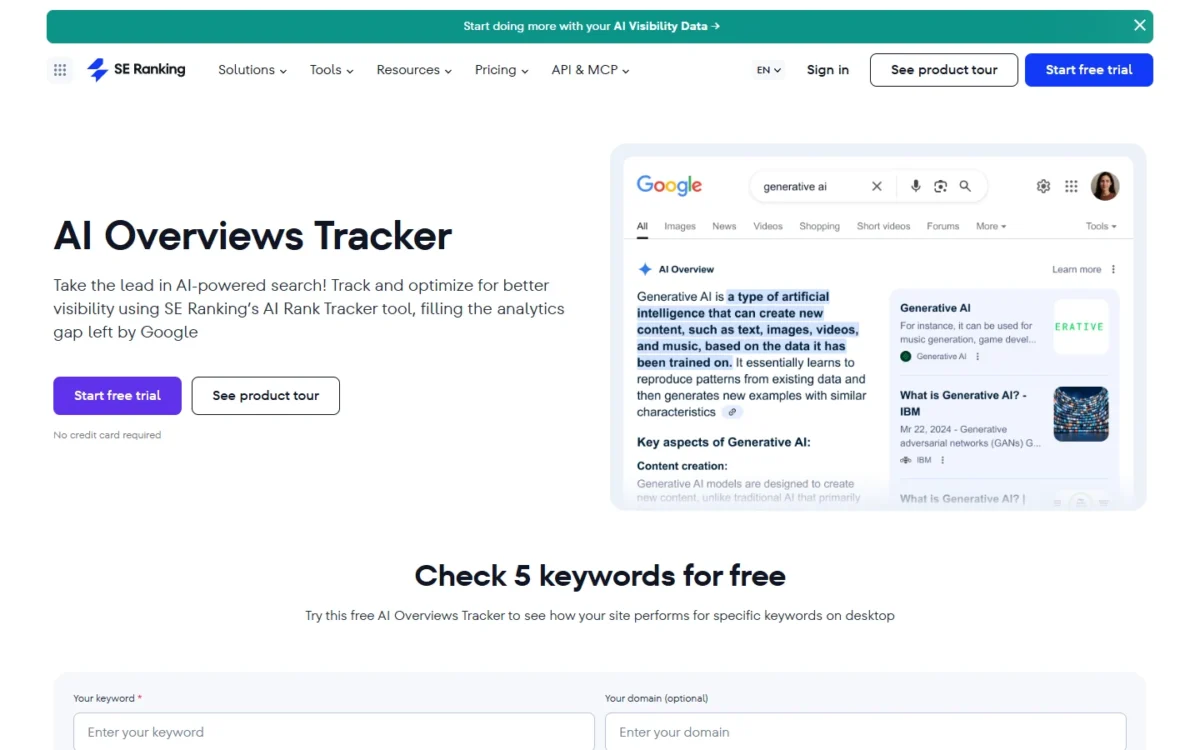Click the microphone voice search icon
The height and width of the screenshot is (750, 1200).
[915, 186]
